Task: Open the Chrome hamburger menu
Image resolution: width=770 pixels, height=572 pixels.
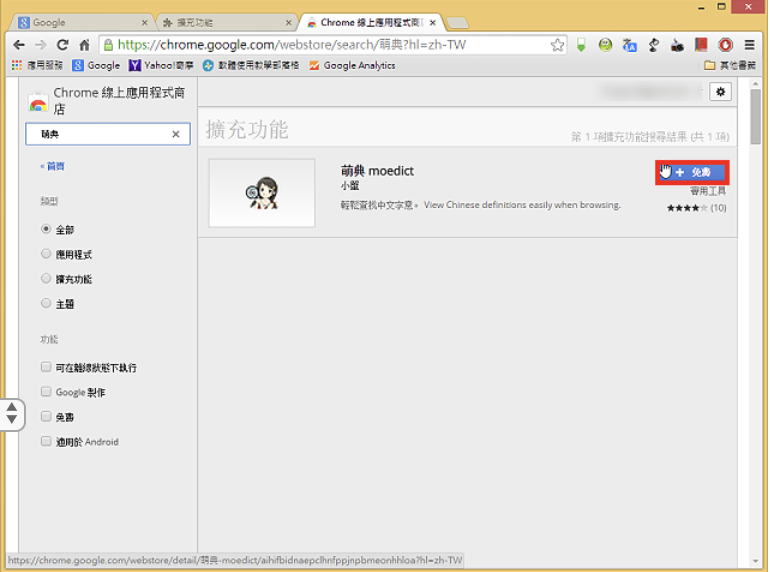Action: 749,45
